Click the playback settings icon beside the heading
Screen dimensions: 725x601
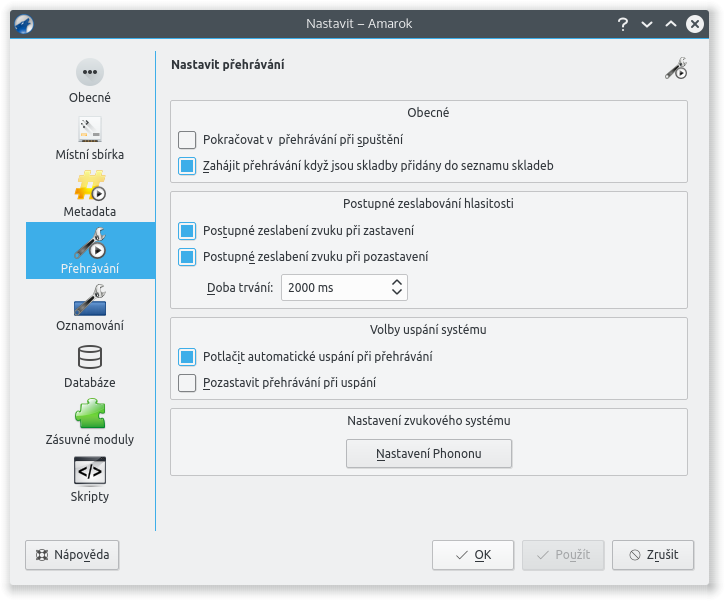(x=676, y=68)
